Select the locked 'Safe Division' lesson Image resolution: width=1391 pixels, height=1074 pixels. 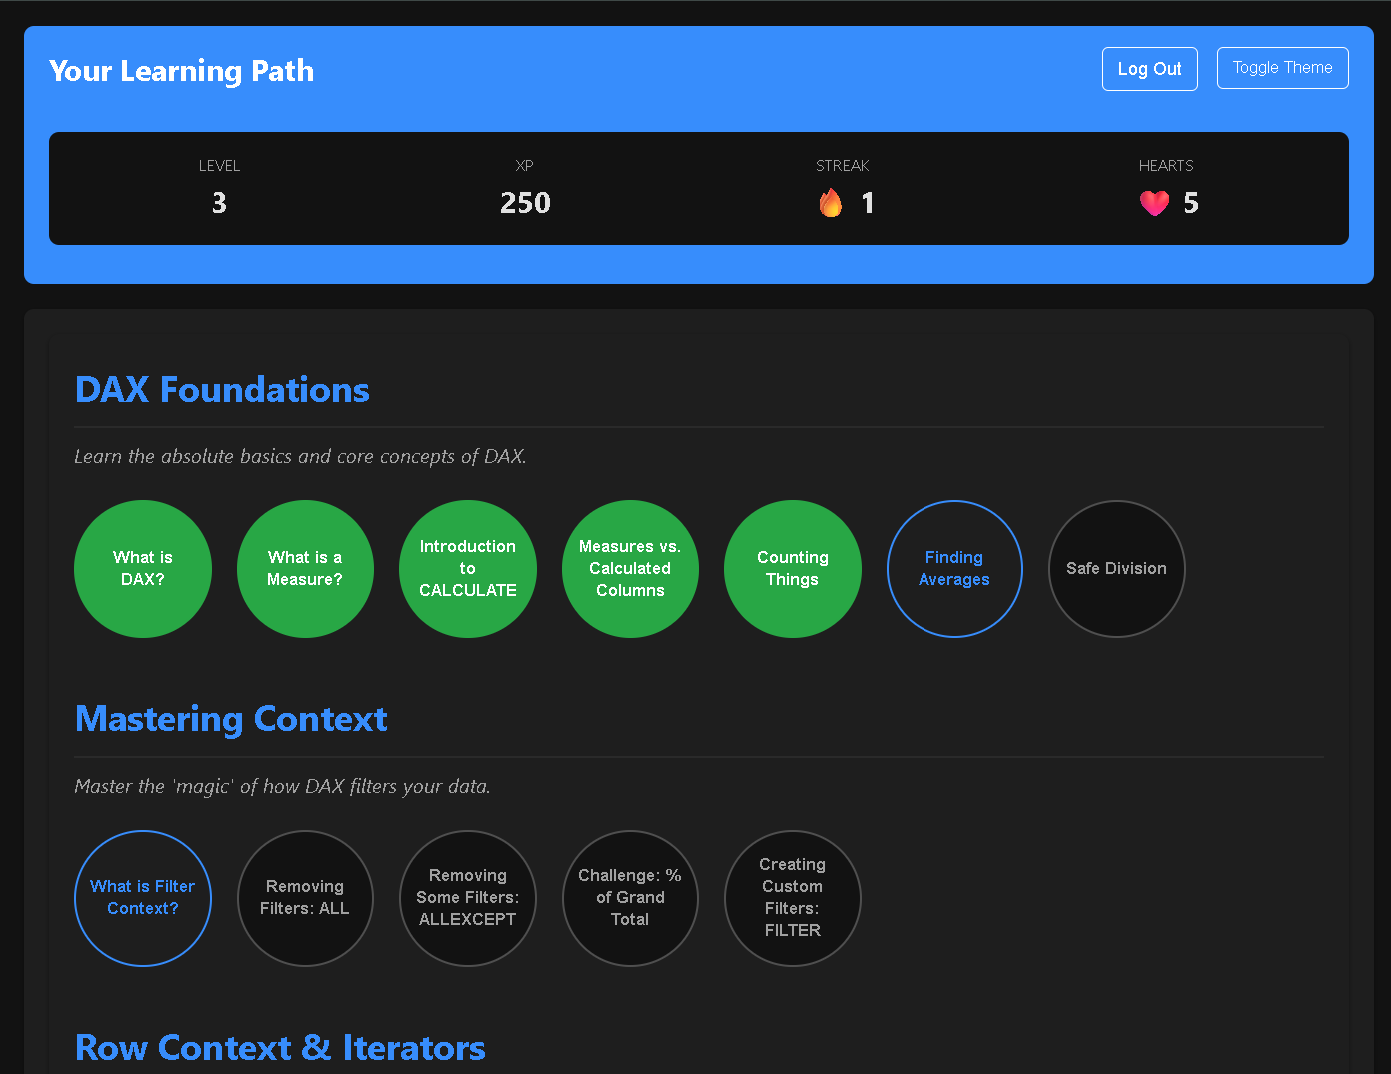1116,568
